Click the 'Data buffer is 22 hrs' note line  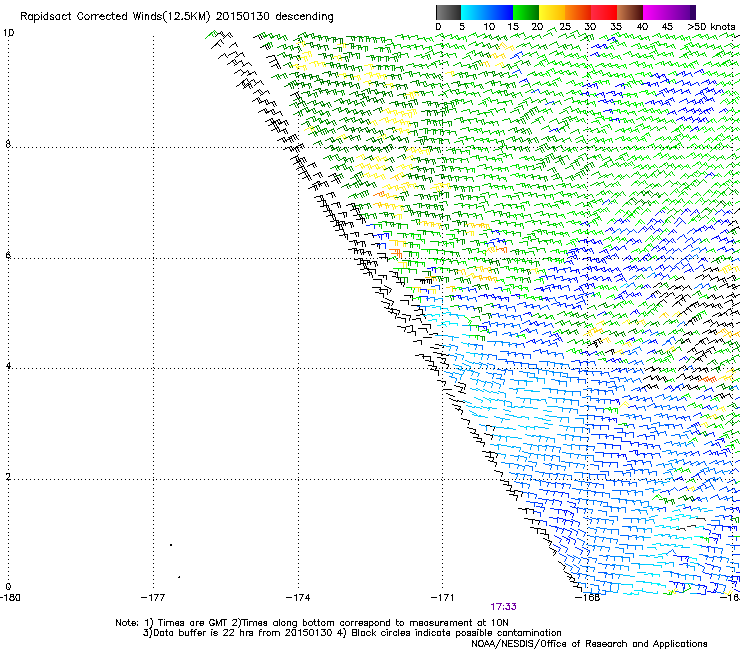coord(352,633)
